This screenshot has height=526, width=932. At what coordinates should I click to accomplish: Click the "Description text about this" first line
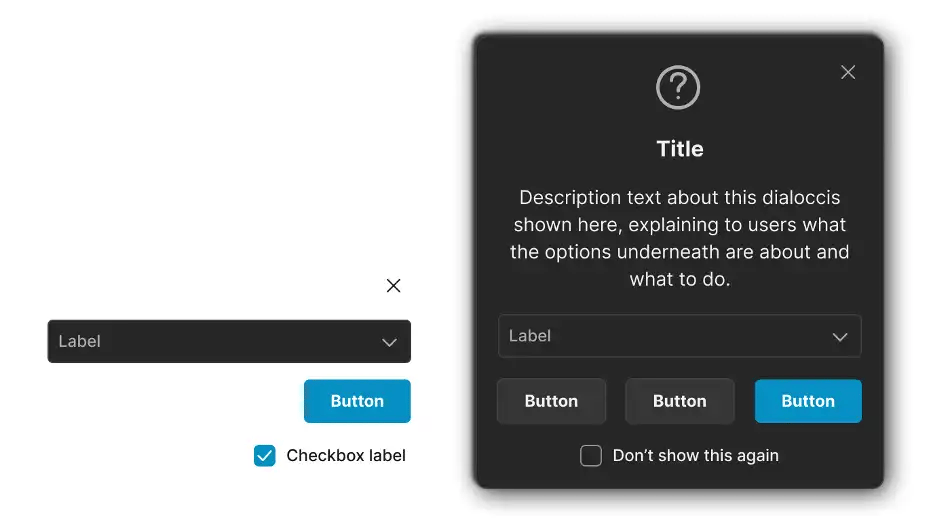[x=680, y=197]
